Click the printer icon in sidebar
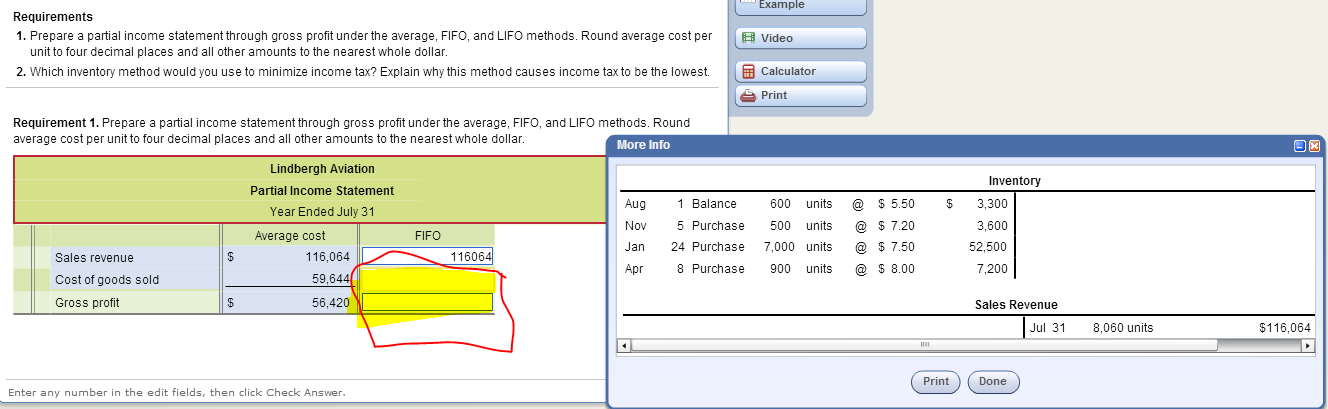The width and height of the screenshot is (1328, 409). pos(749,95)
